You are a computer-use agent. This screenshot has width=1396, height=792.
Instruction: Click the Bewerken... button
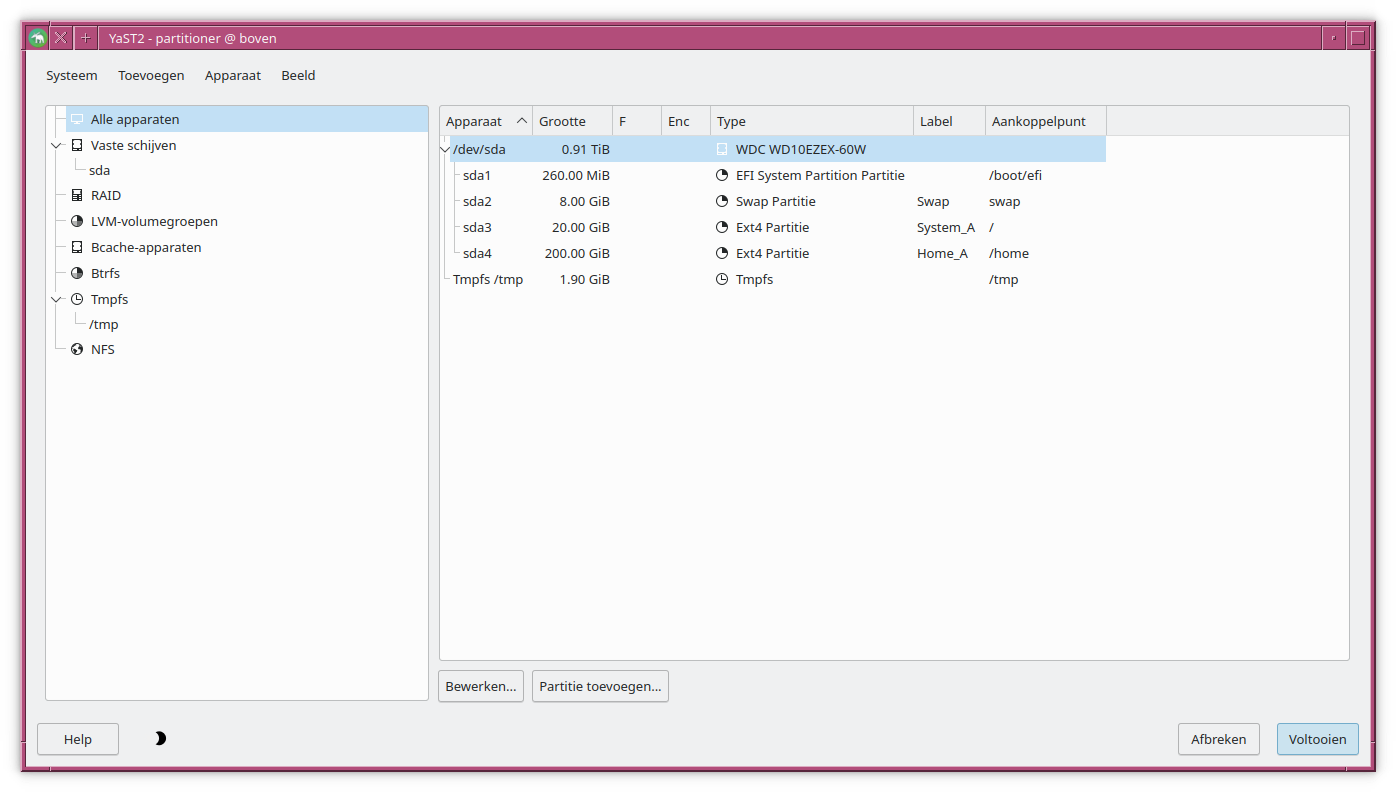pos(481,687)
